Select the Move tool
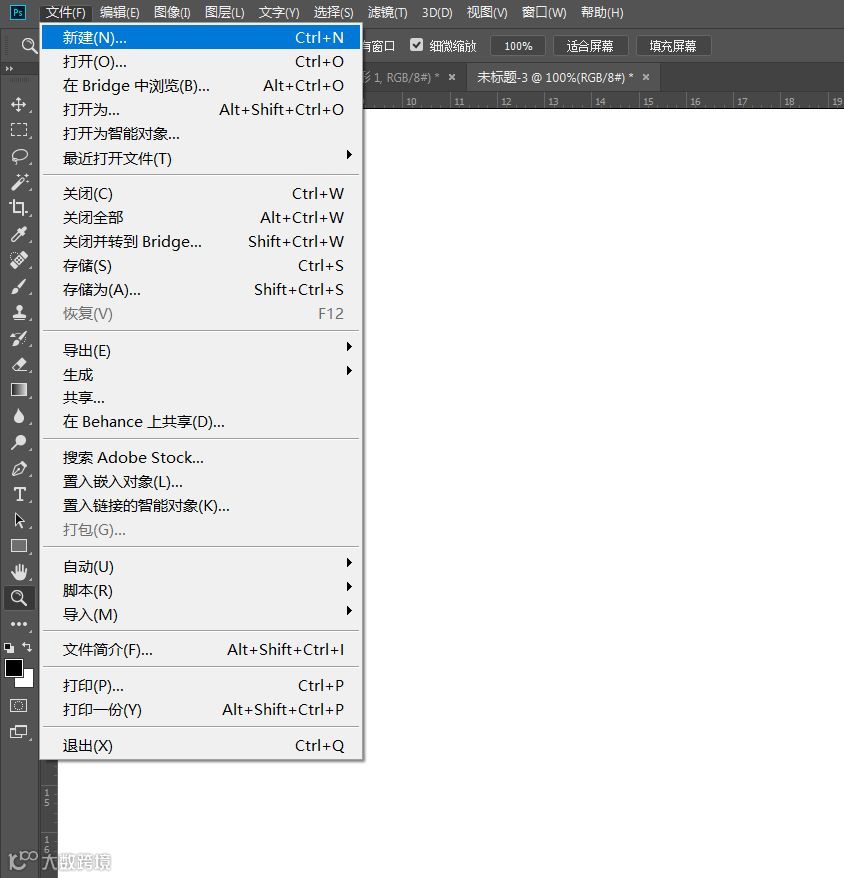The image size is (844, 878). pos(19,104)
